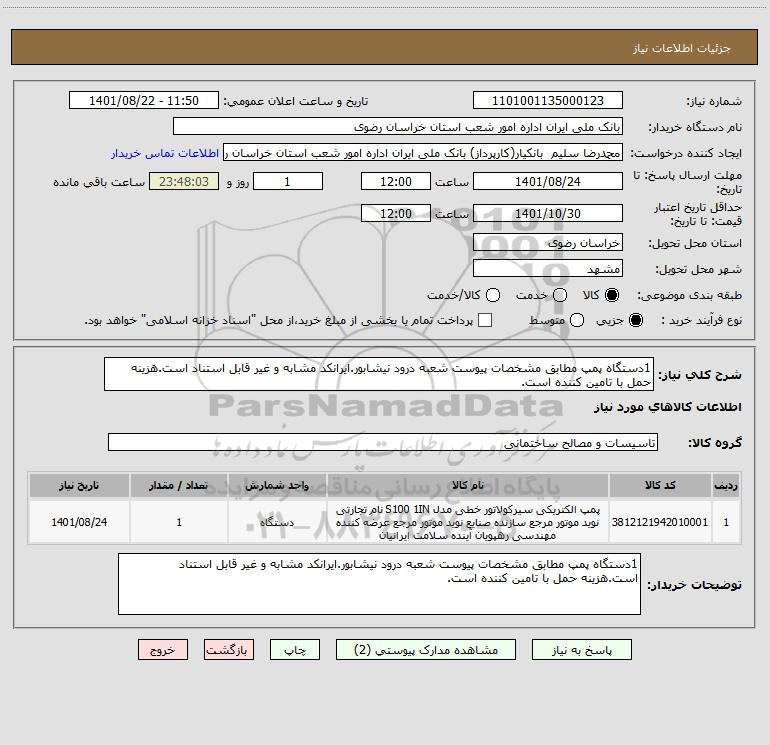Click the اطلاعات کالاهای مورد نیاز heading
The height and width of the screenshot is (745, 770).
tap(667, 407)
